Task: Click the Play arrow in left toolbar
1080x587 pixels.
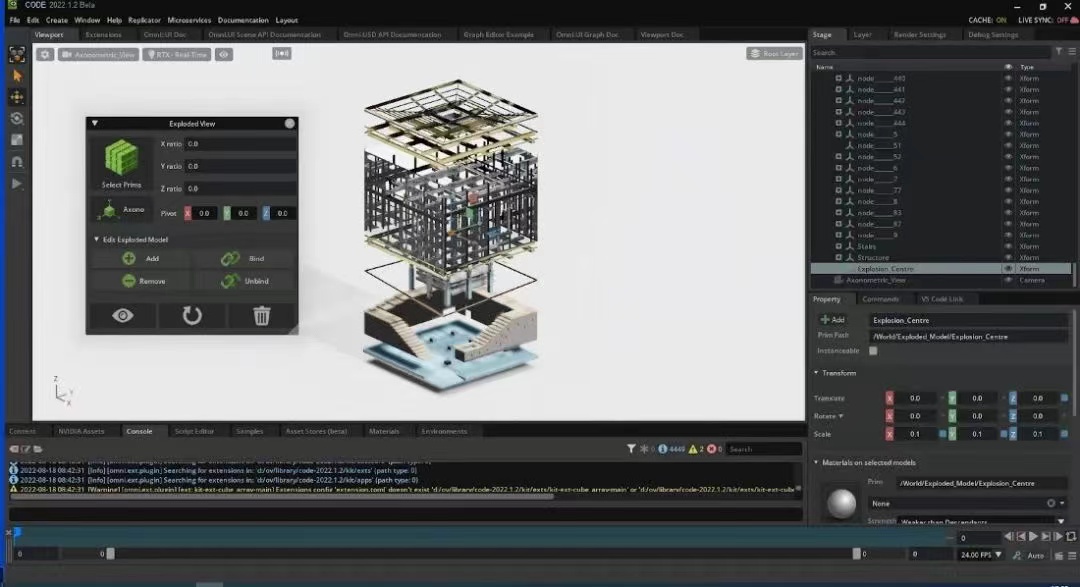Action: coord(17,184)
